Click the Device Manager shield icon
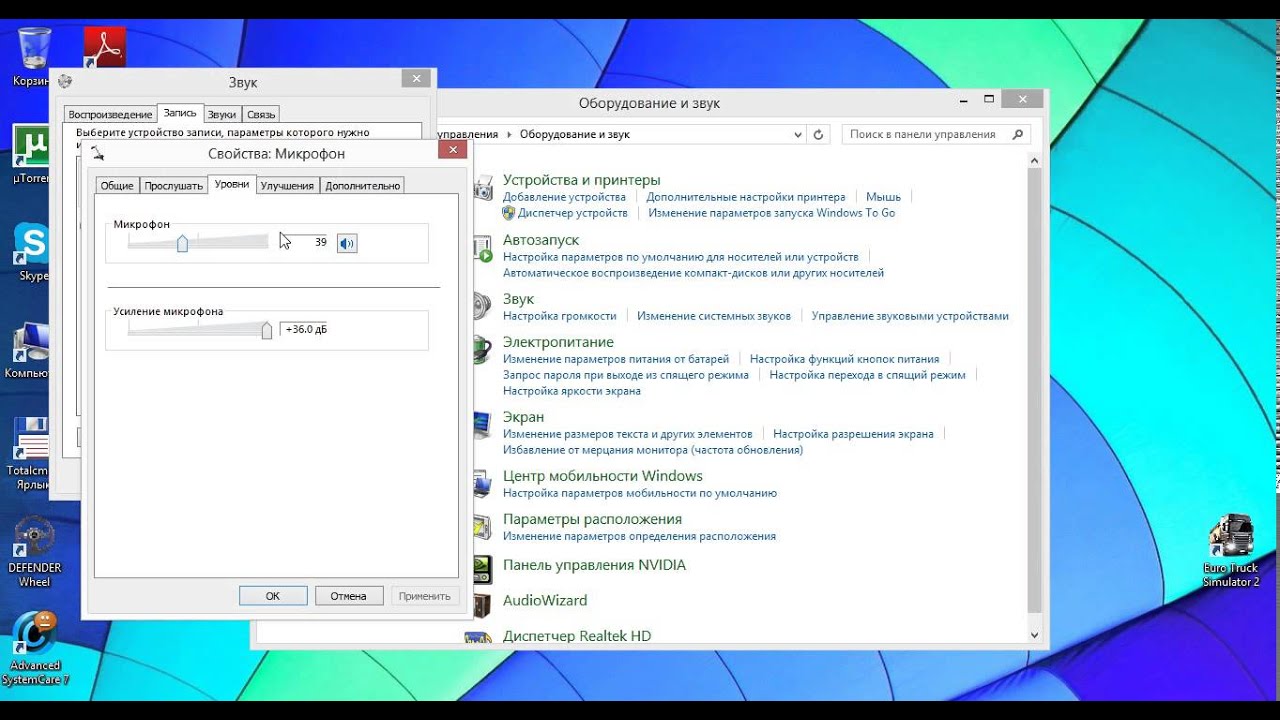 tap(509, 213)
